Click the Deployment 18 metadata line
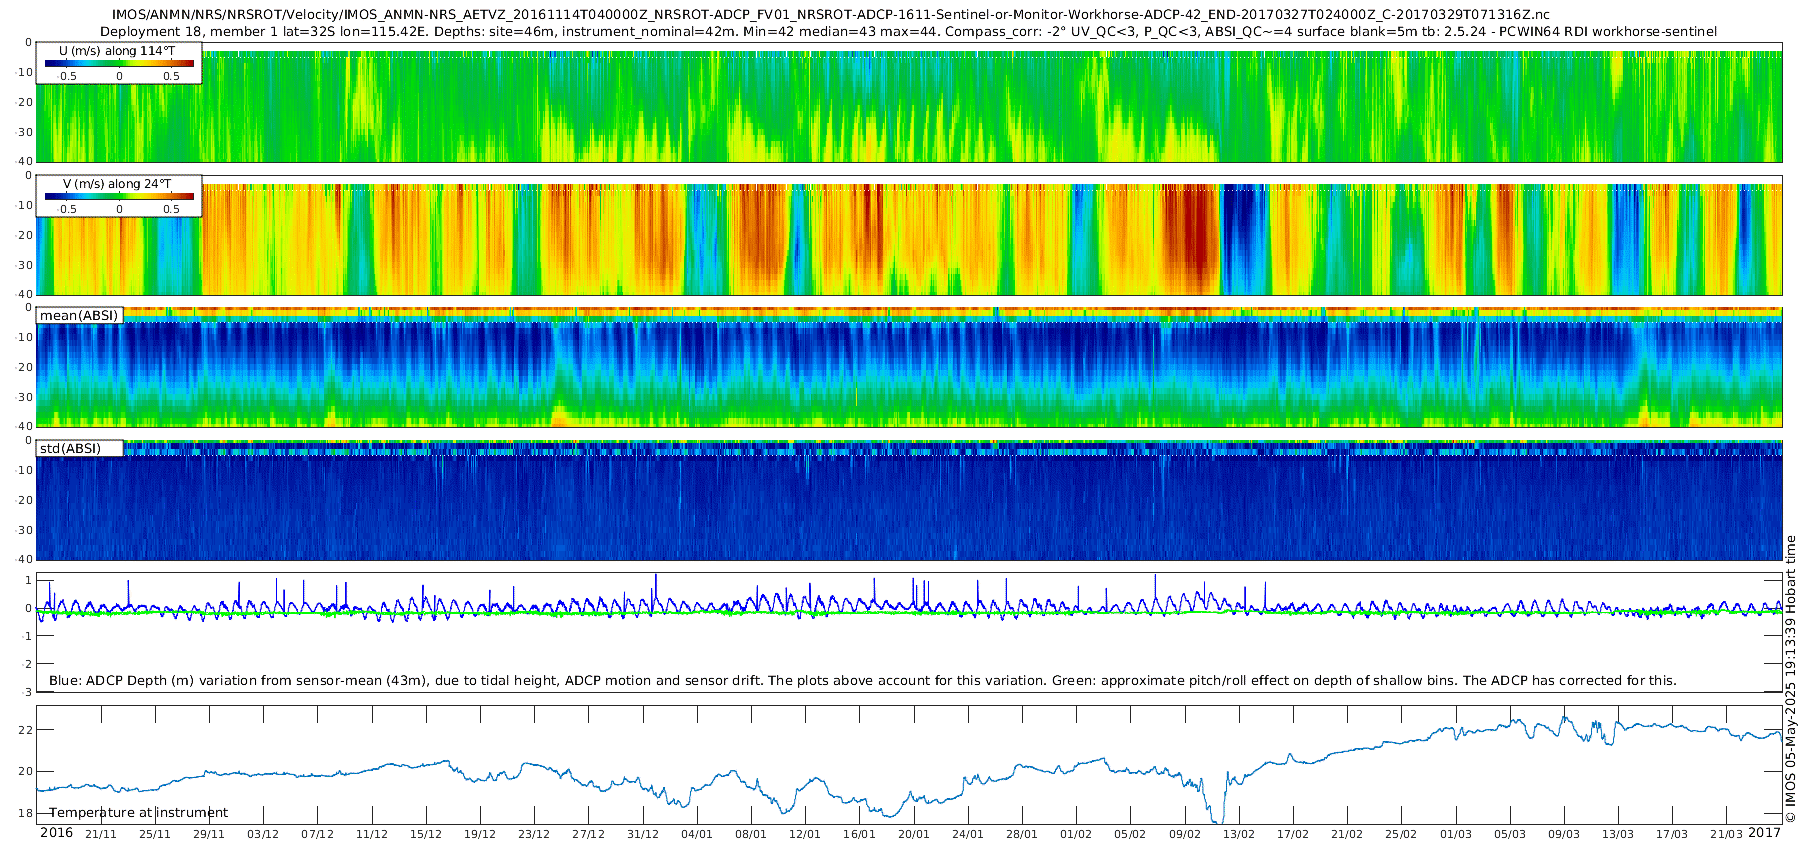Screen dimensions: 1800x850 pos(908,31)
